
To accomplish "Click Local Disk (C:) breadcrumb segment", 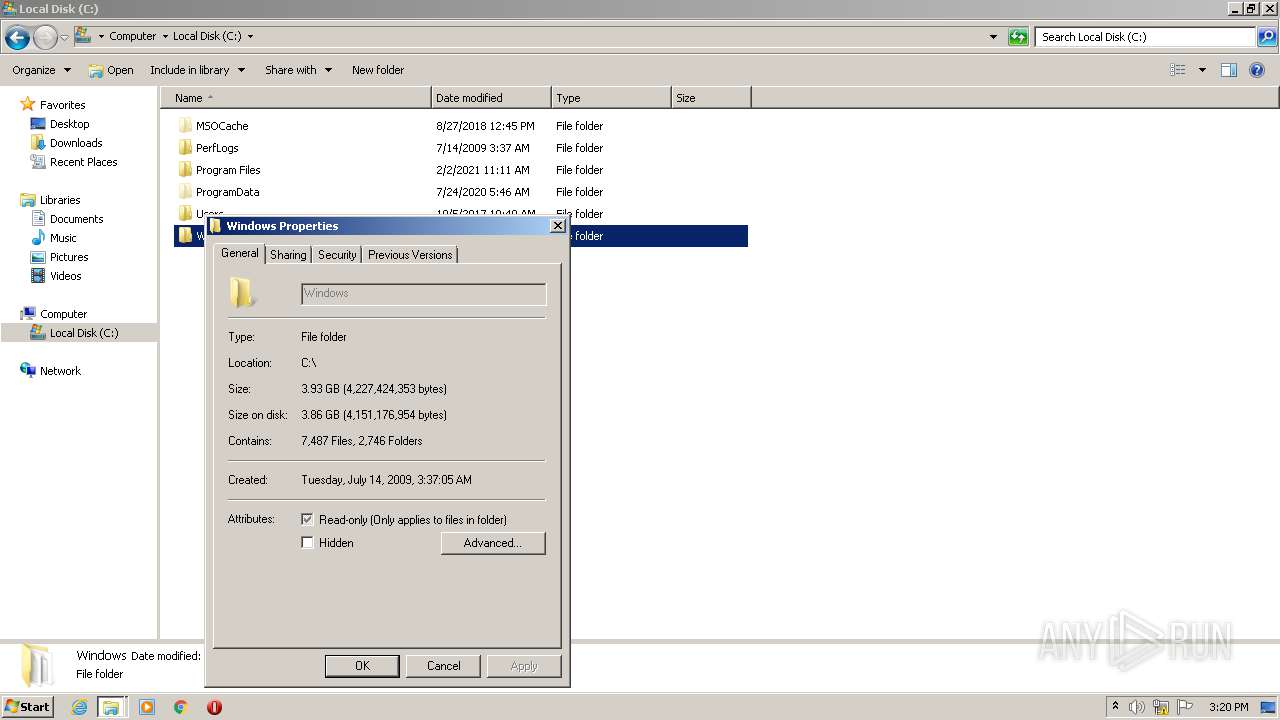I will coord(207,36).
